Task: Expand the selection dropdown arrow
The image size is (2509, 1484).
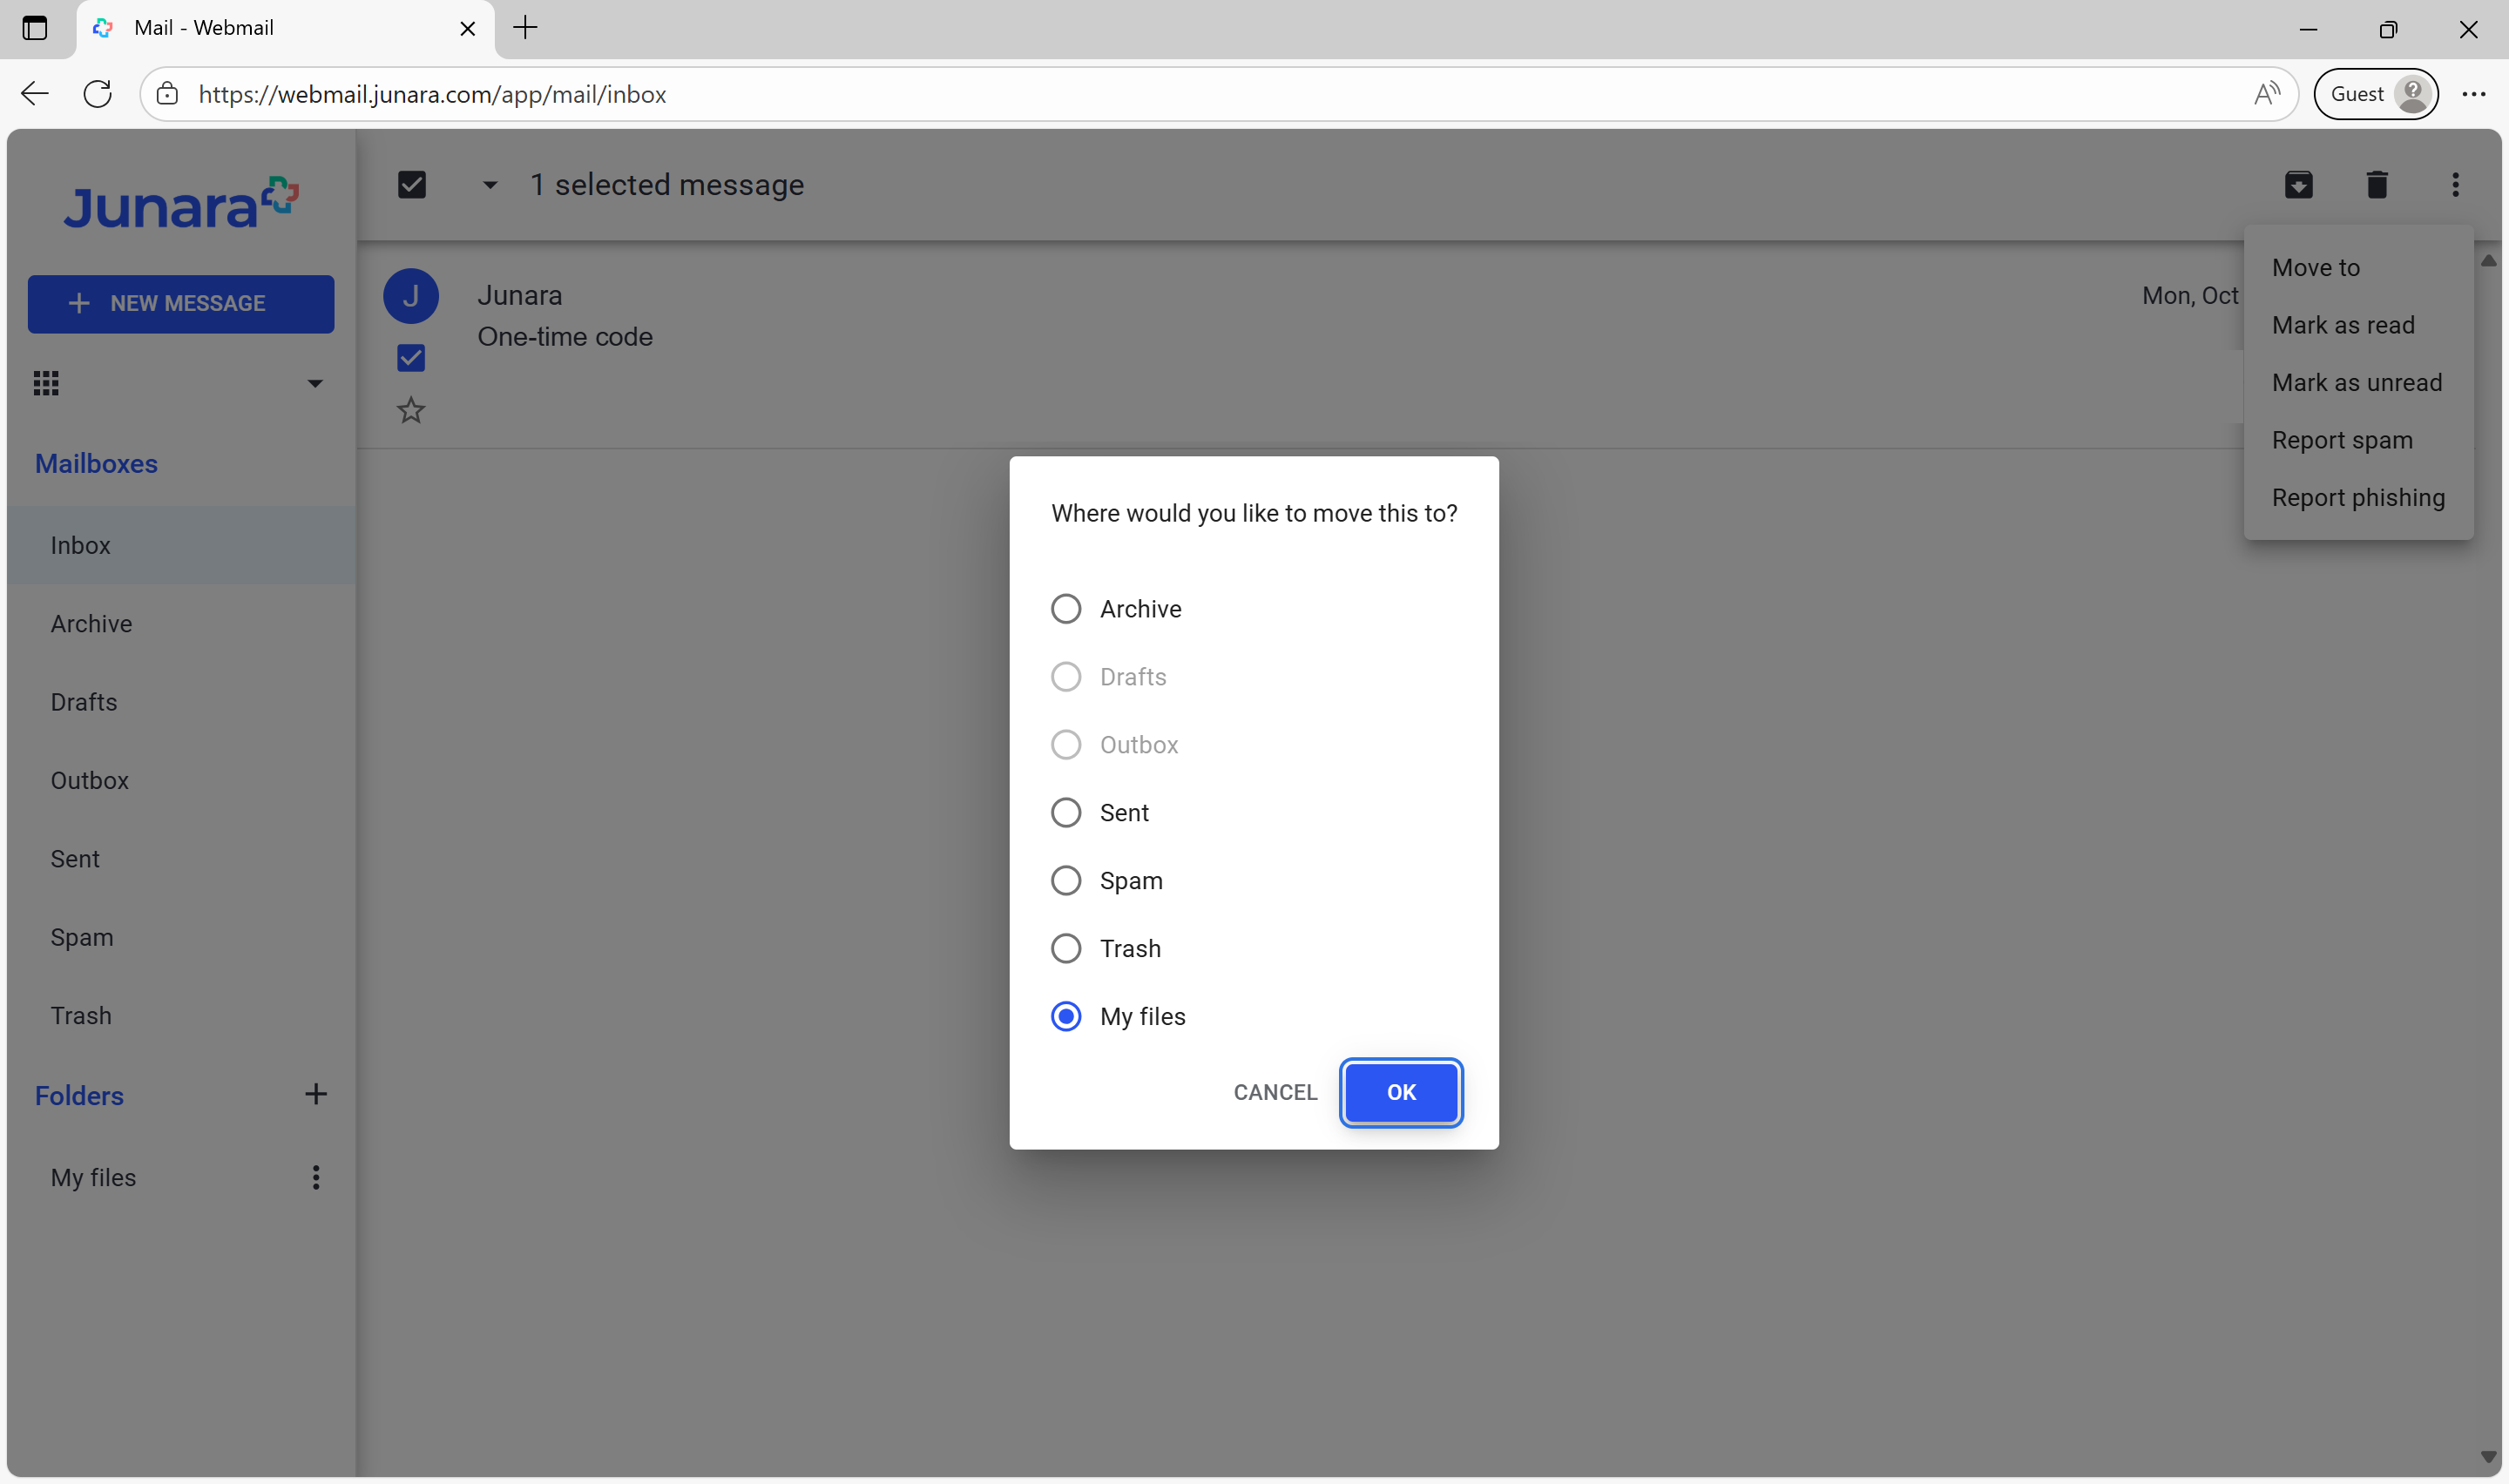Action: [x=490, y=185]
